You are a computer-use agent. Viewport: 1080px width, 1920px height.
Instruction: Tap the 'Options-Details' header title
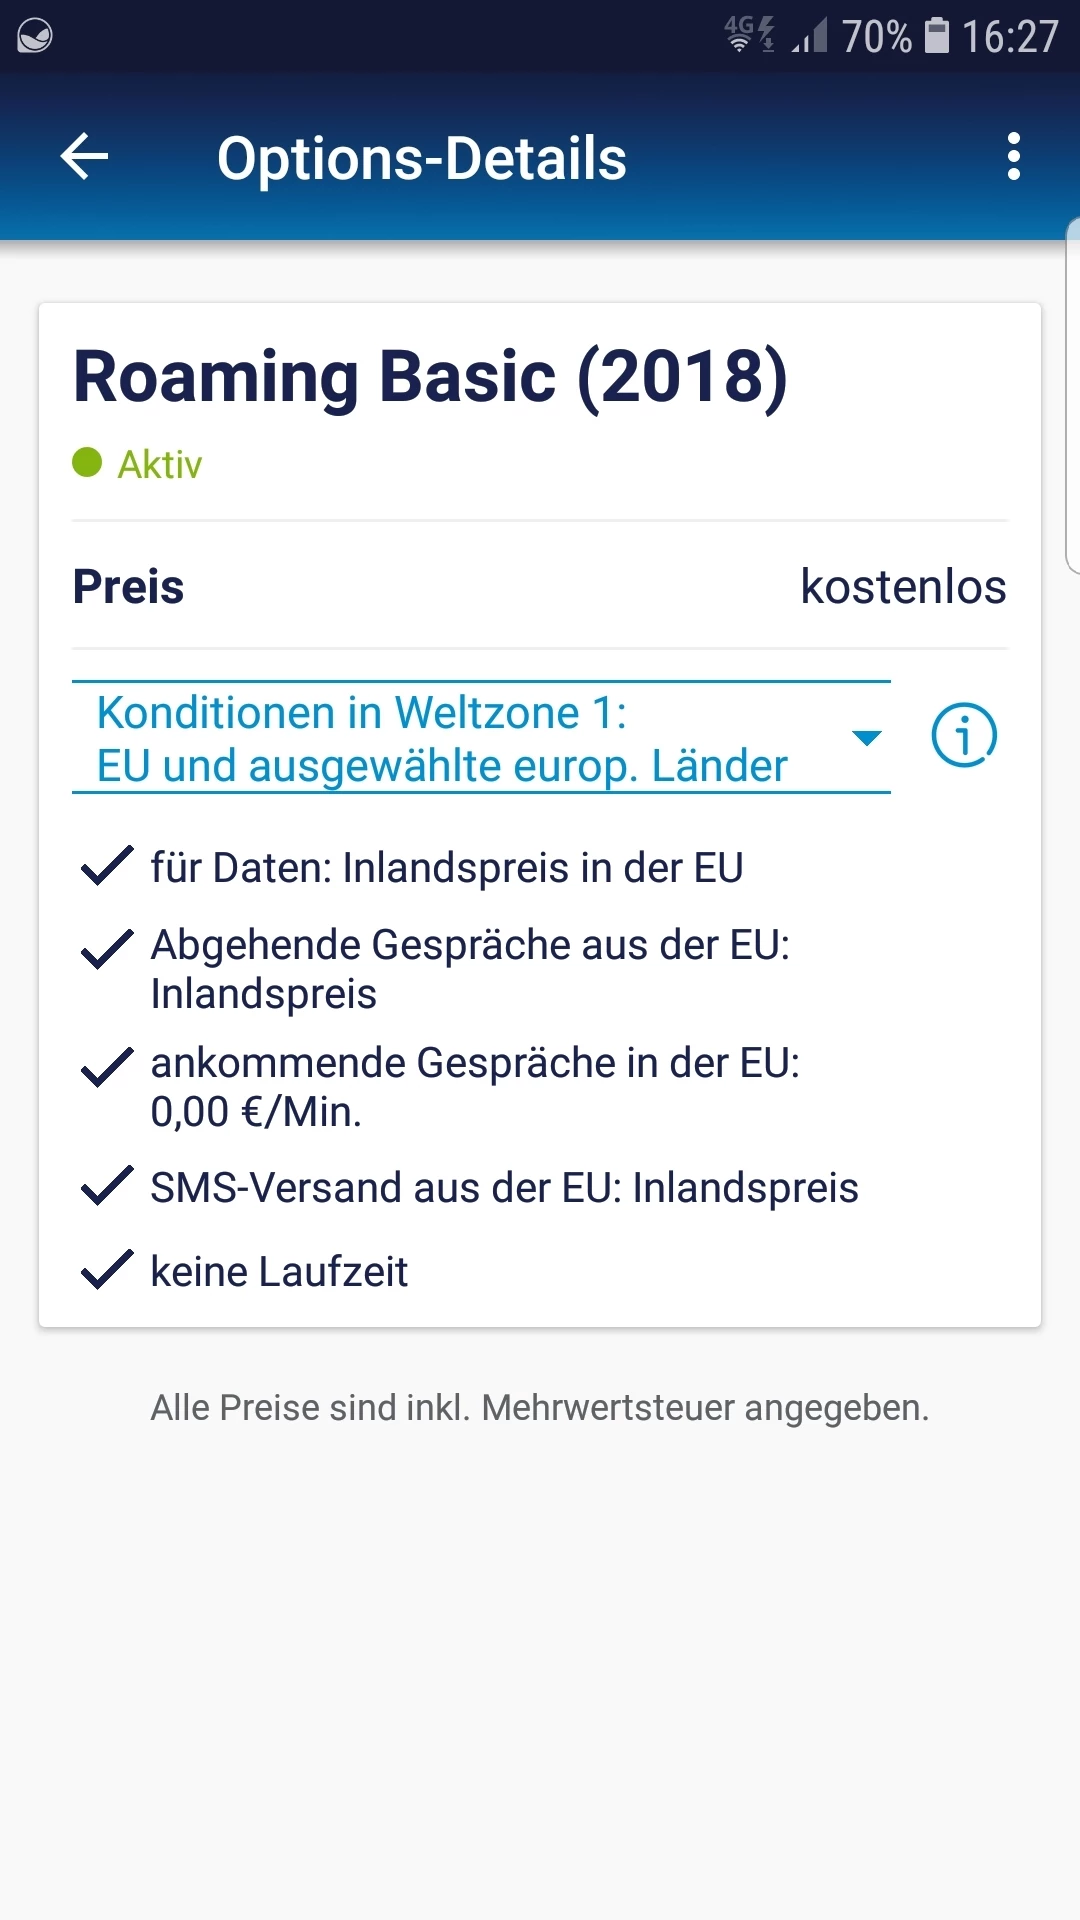421,159
